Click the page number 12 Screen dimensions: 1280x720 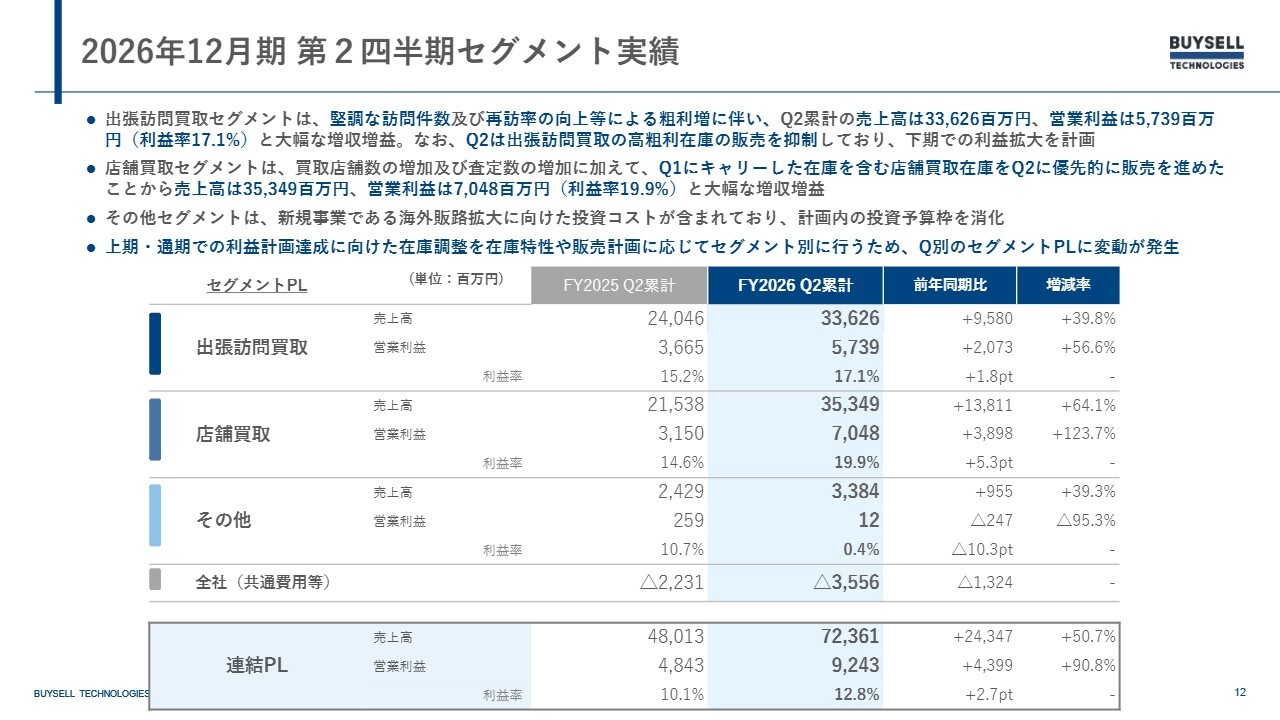[1240, 693]
